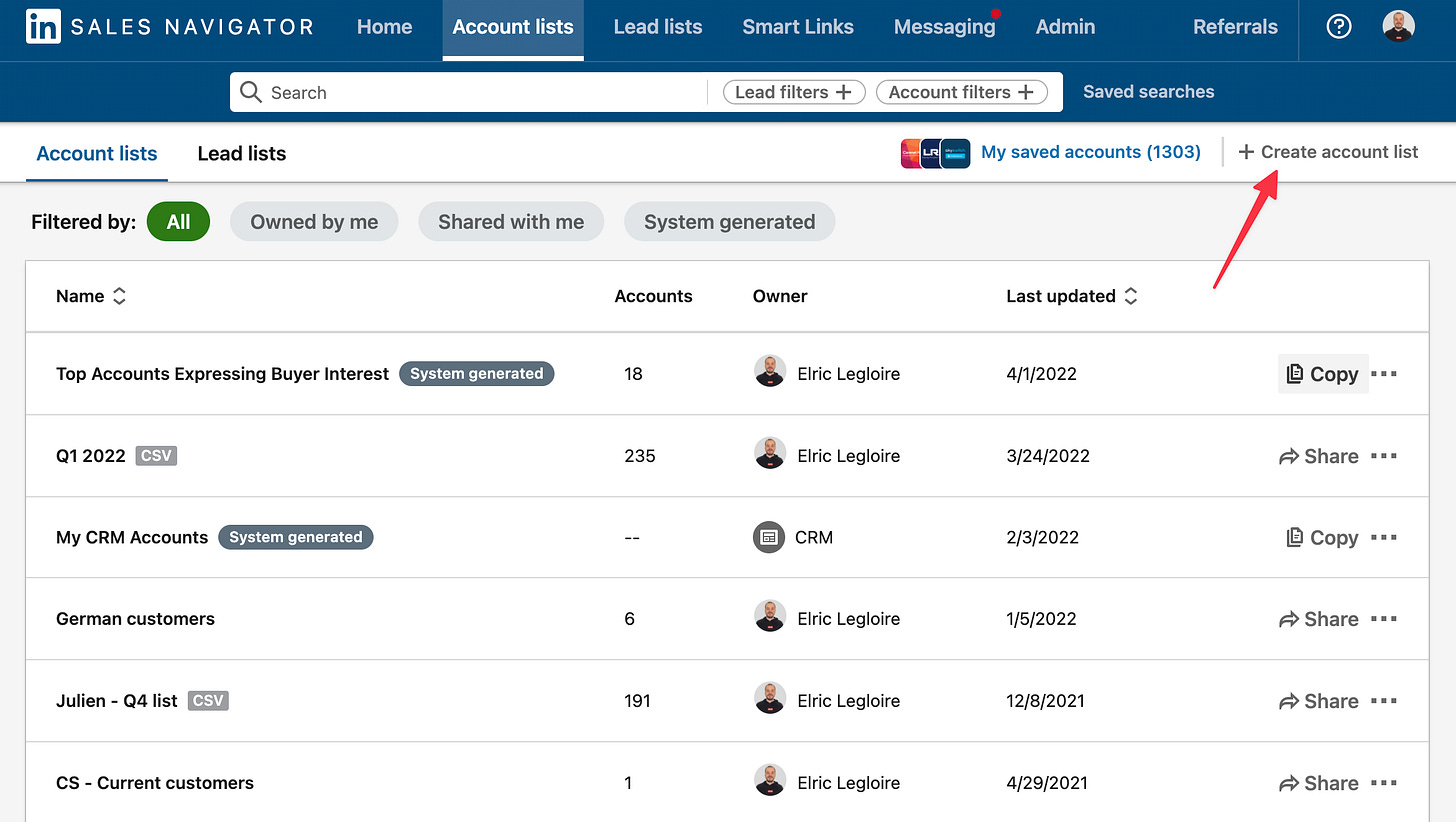
Task: Select the All filter
Action: pos(178,222)
